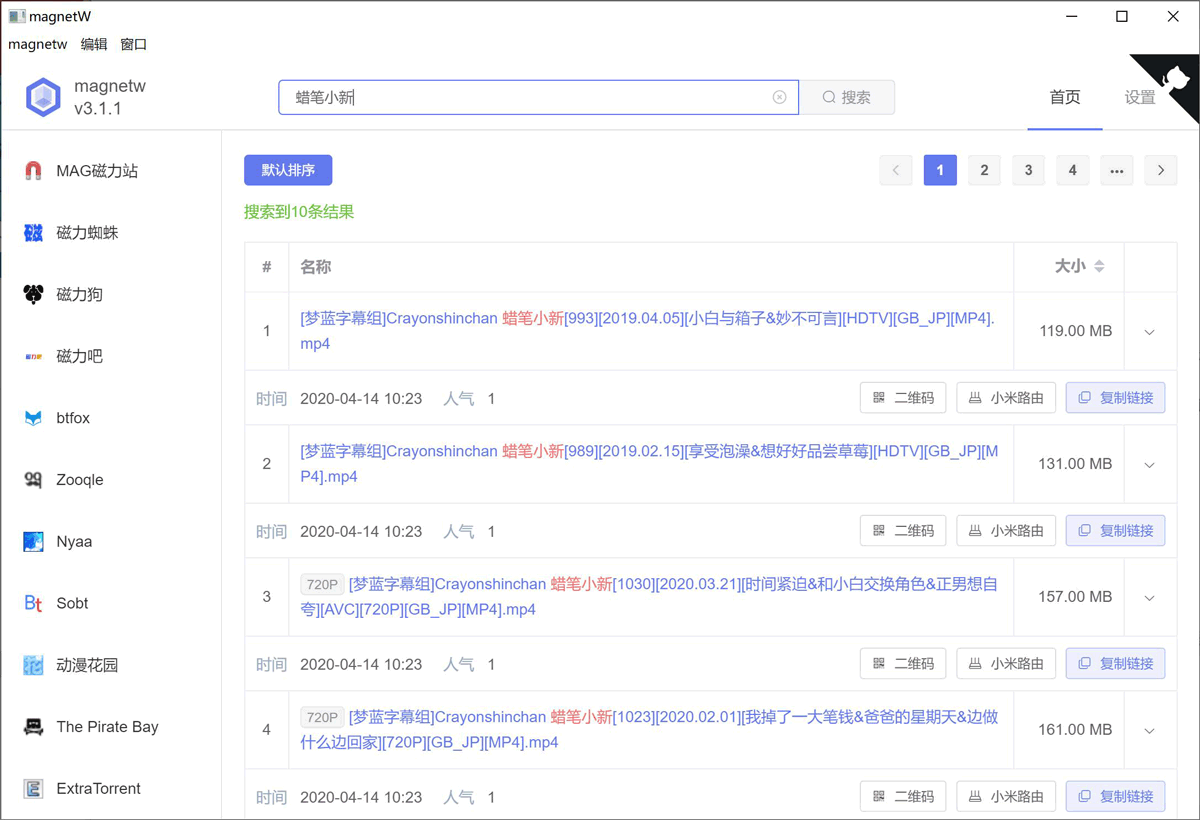1200x820 pixels.
Task: Select the 磁力蜘蛛 source icon
Action: [33, 233]
